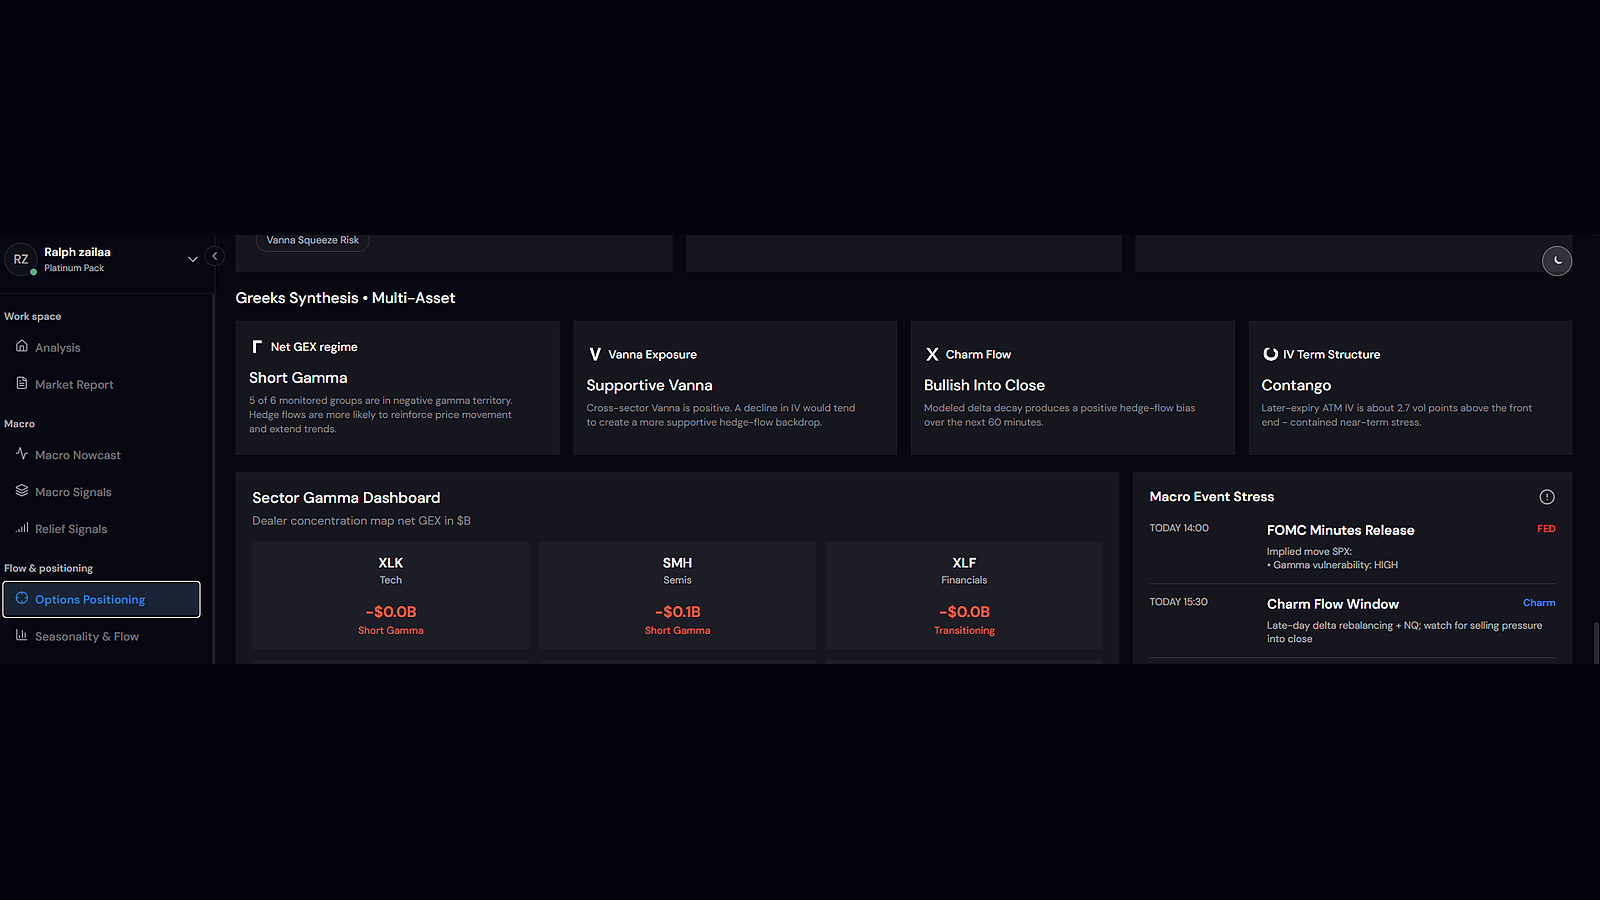The image size is (1600, 900).
Task: Click the TODAY 15:30 timestamp
Action: [1178, 602]
